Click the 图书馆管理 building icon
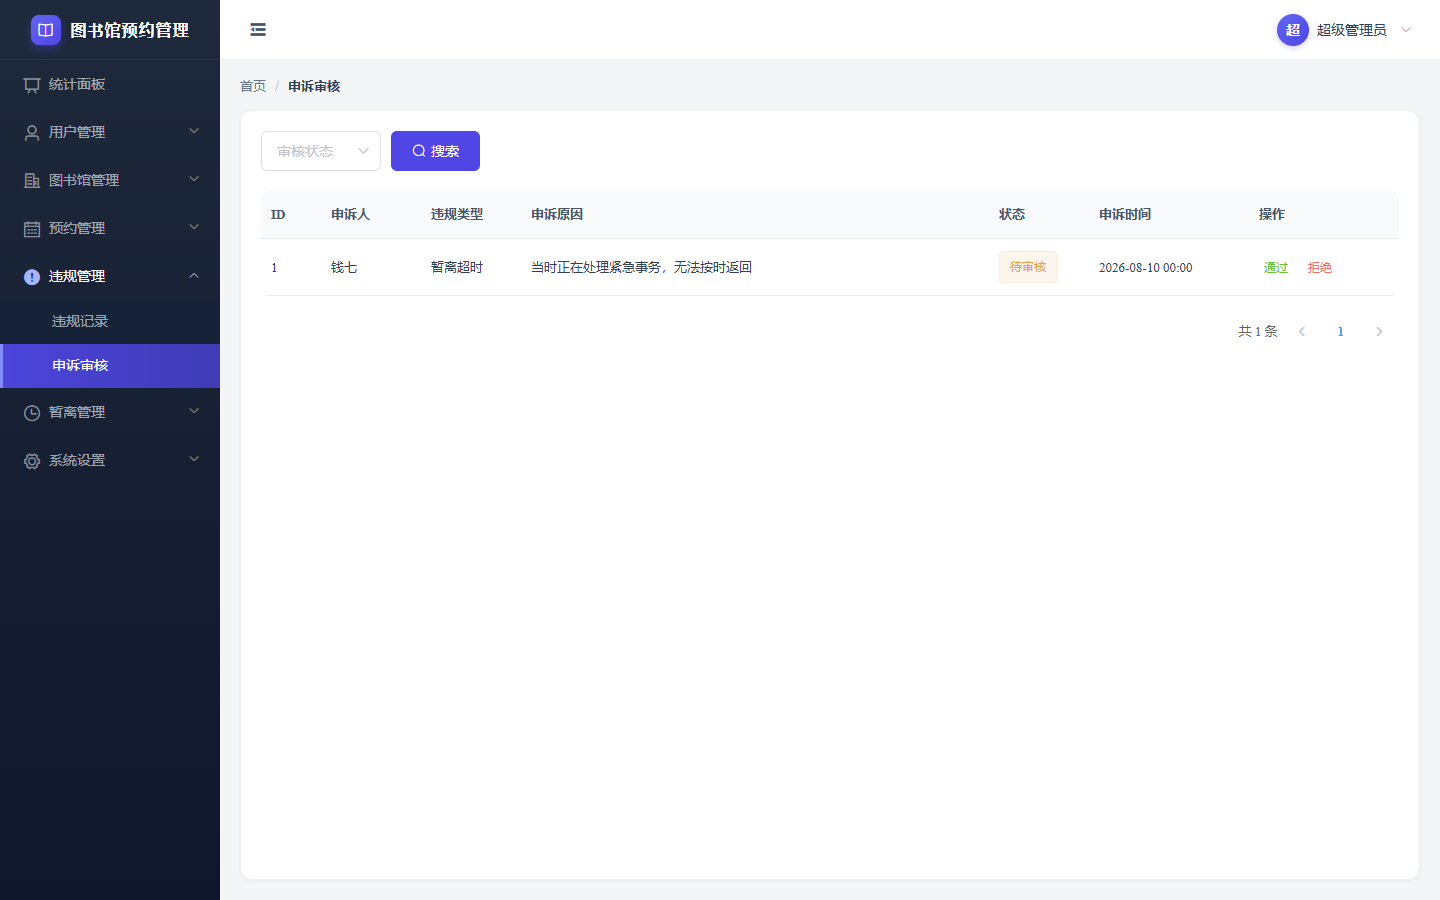Image resolution: width=1440 pixels, height=900 pixels. (32, 181)
